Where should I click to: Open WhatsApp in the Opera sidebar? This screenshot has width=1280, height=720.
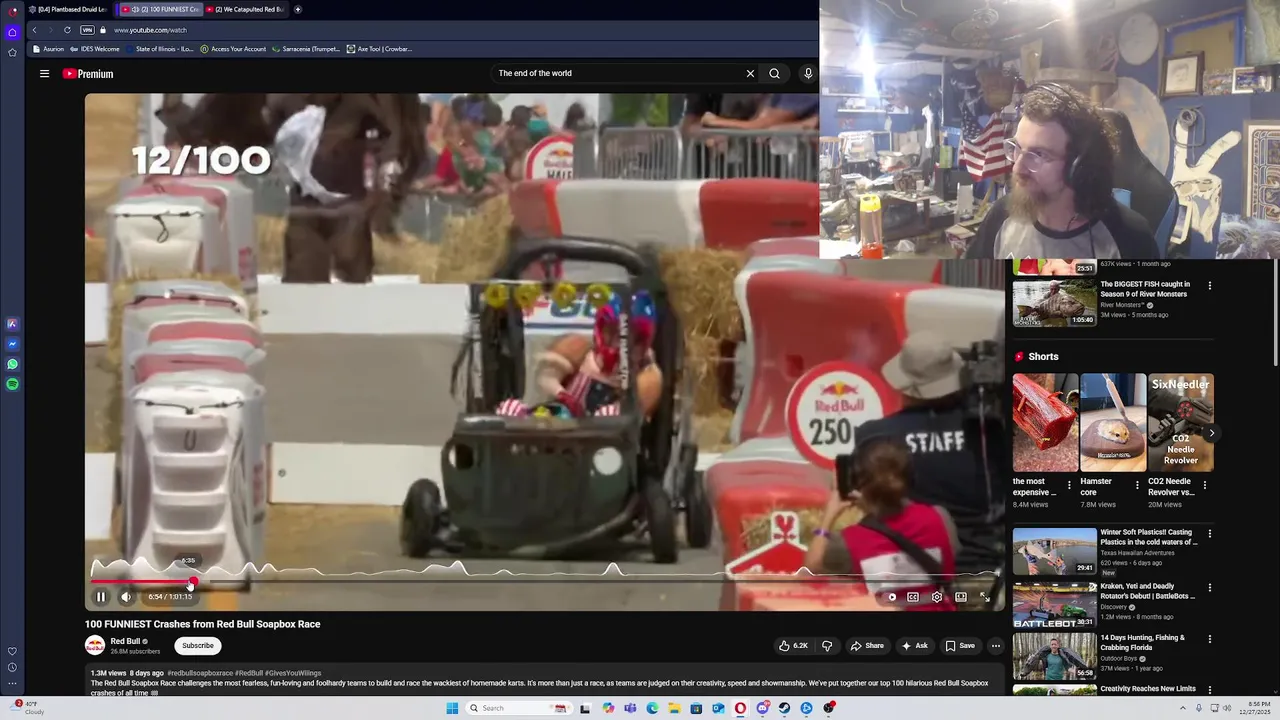pyautogui.click(x=12, y=364)
